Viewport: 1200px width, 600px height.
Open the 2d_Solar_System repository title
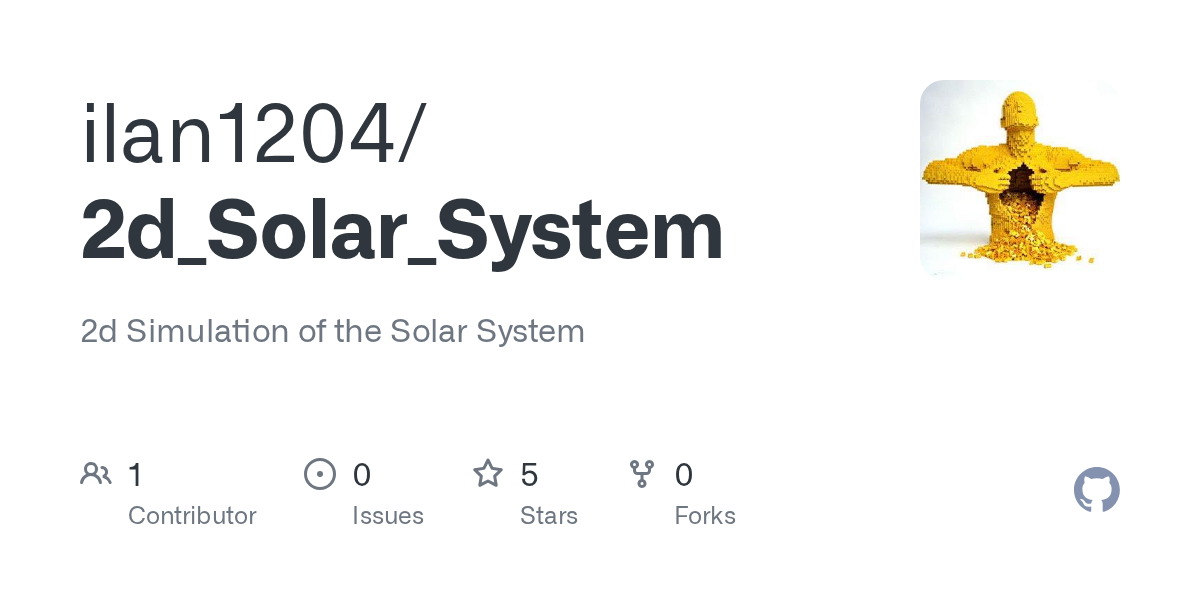click(x=402, y=231)
